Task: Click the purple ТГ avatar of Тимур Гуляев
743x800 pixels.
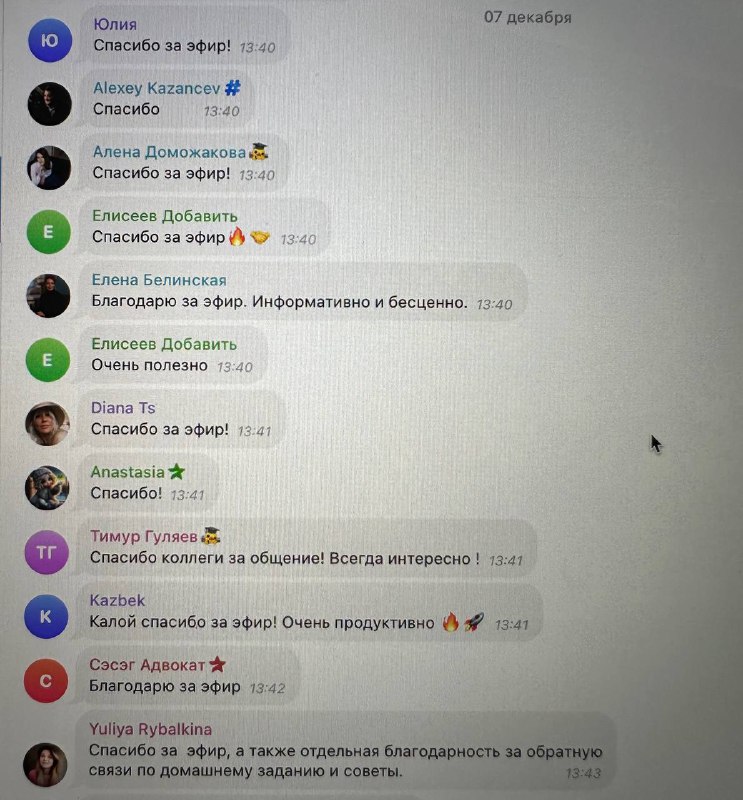Action: [x=46, y=552]
